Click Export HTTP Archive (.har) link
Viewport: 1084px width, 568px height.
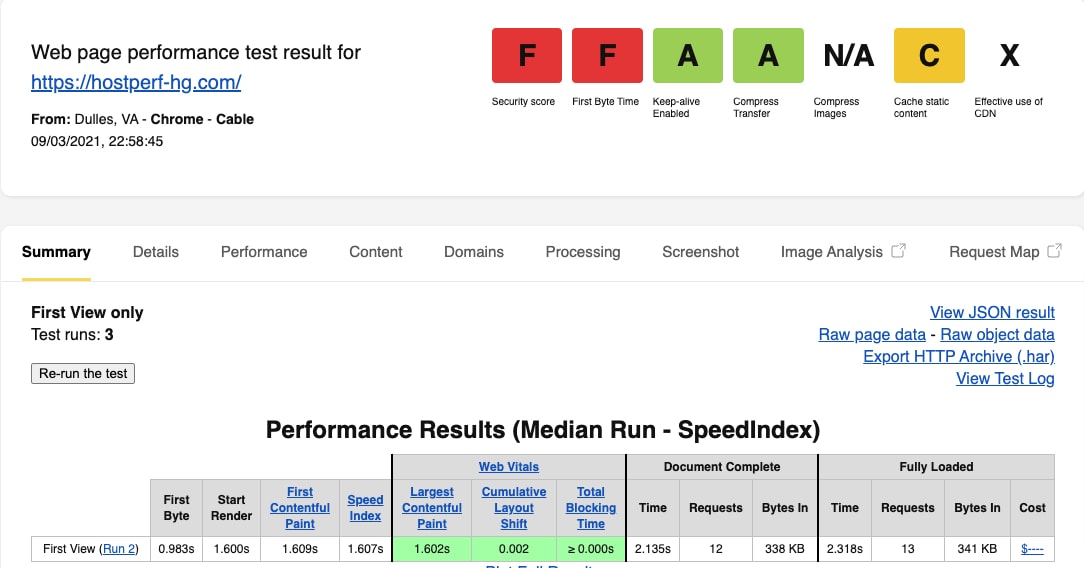pyautogui.click(x=959, y=357)
